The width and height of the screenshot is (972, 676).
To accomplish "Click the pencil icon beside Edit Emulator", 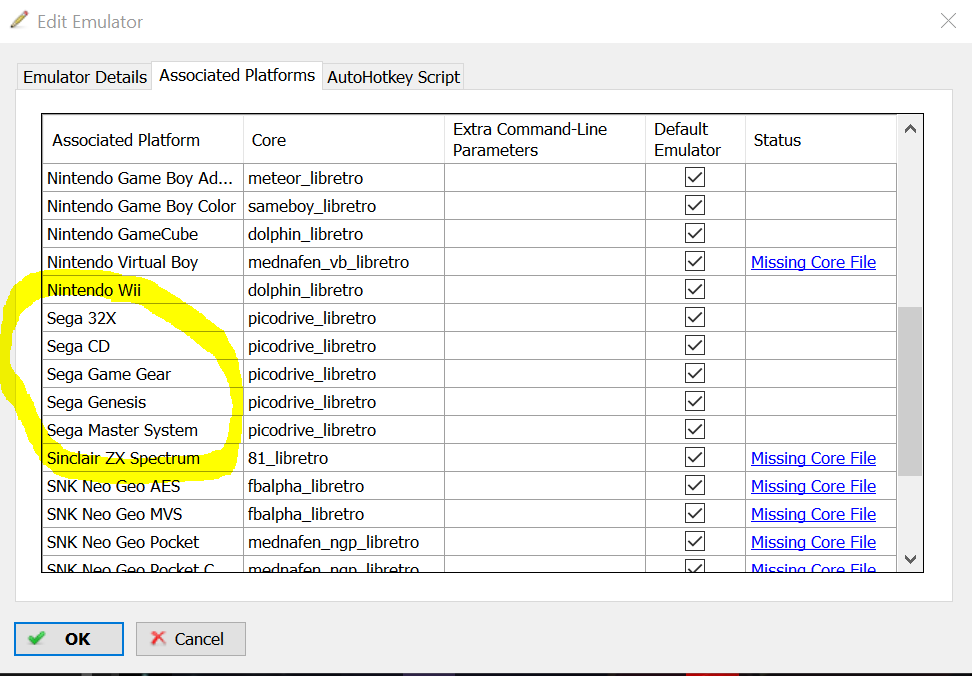I will (x=19, y=20).
